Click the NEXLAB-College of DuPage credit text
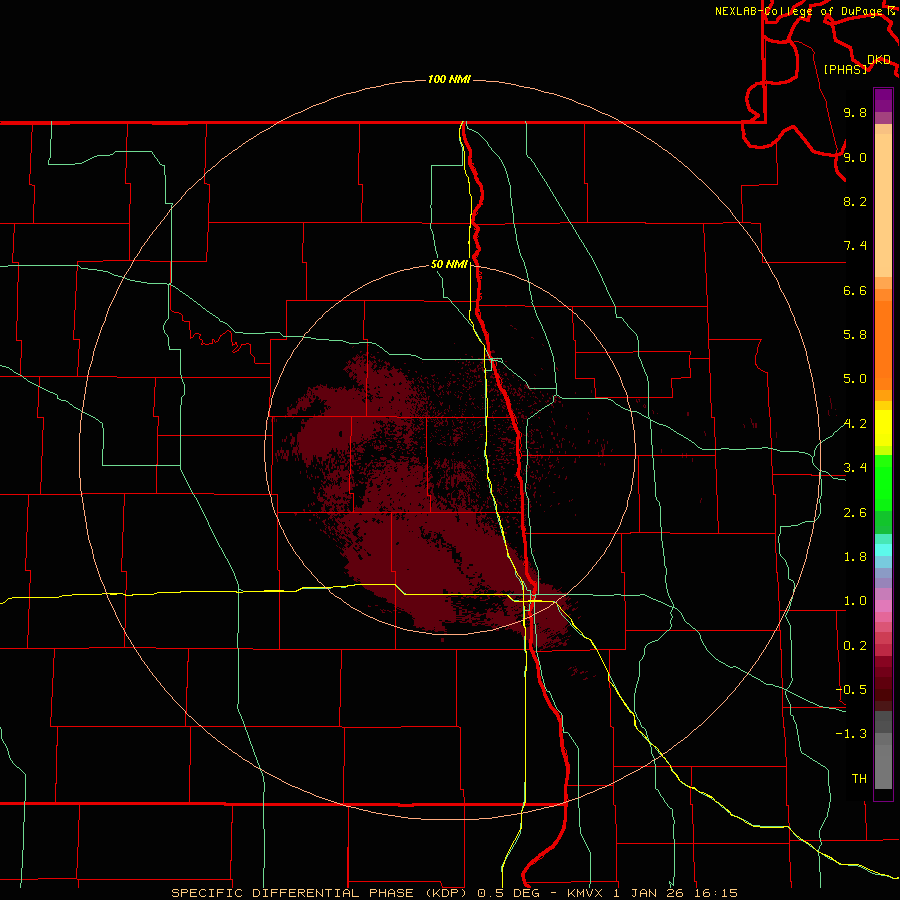Viewport: 900px width, 900px height. pos(799,11)
